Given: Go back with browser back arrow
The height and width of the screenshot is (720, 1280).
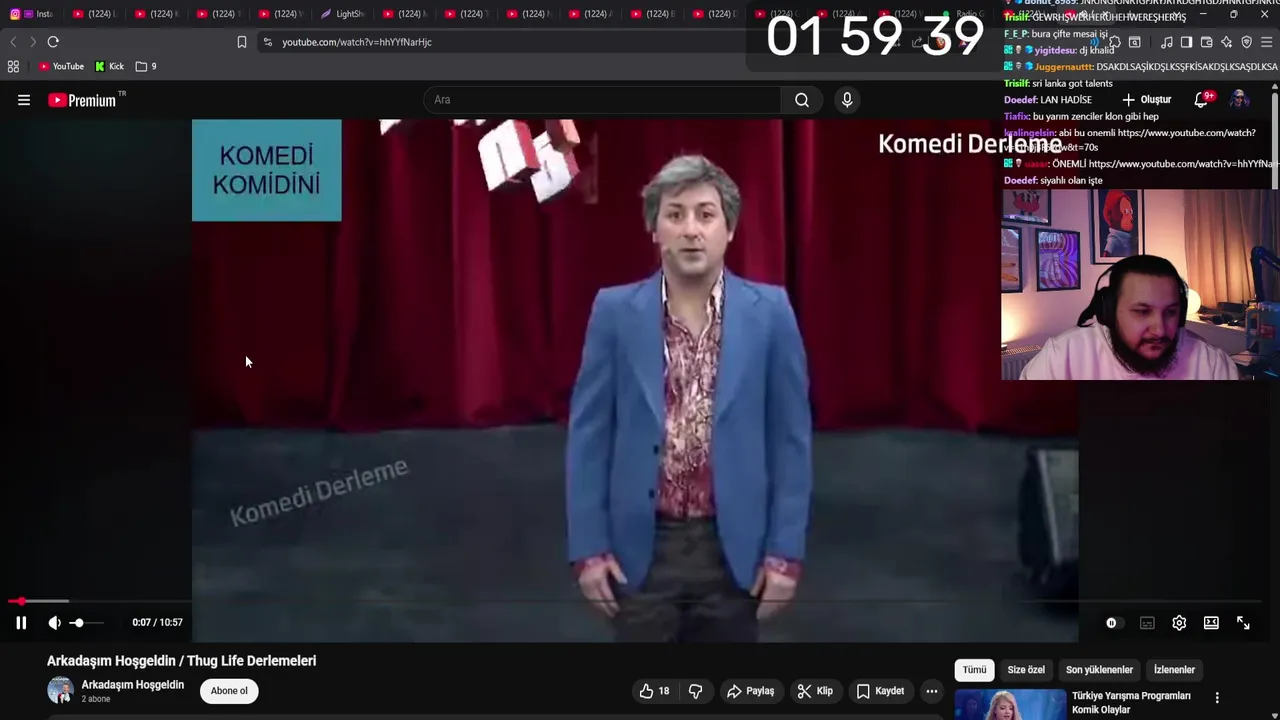Looking at the screenshot, I should (13, 42).
